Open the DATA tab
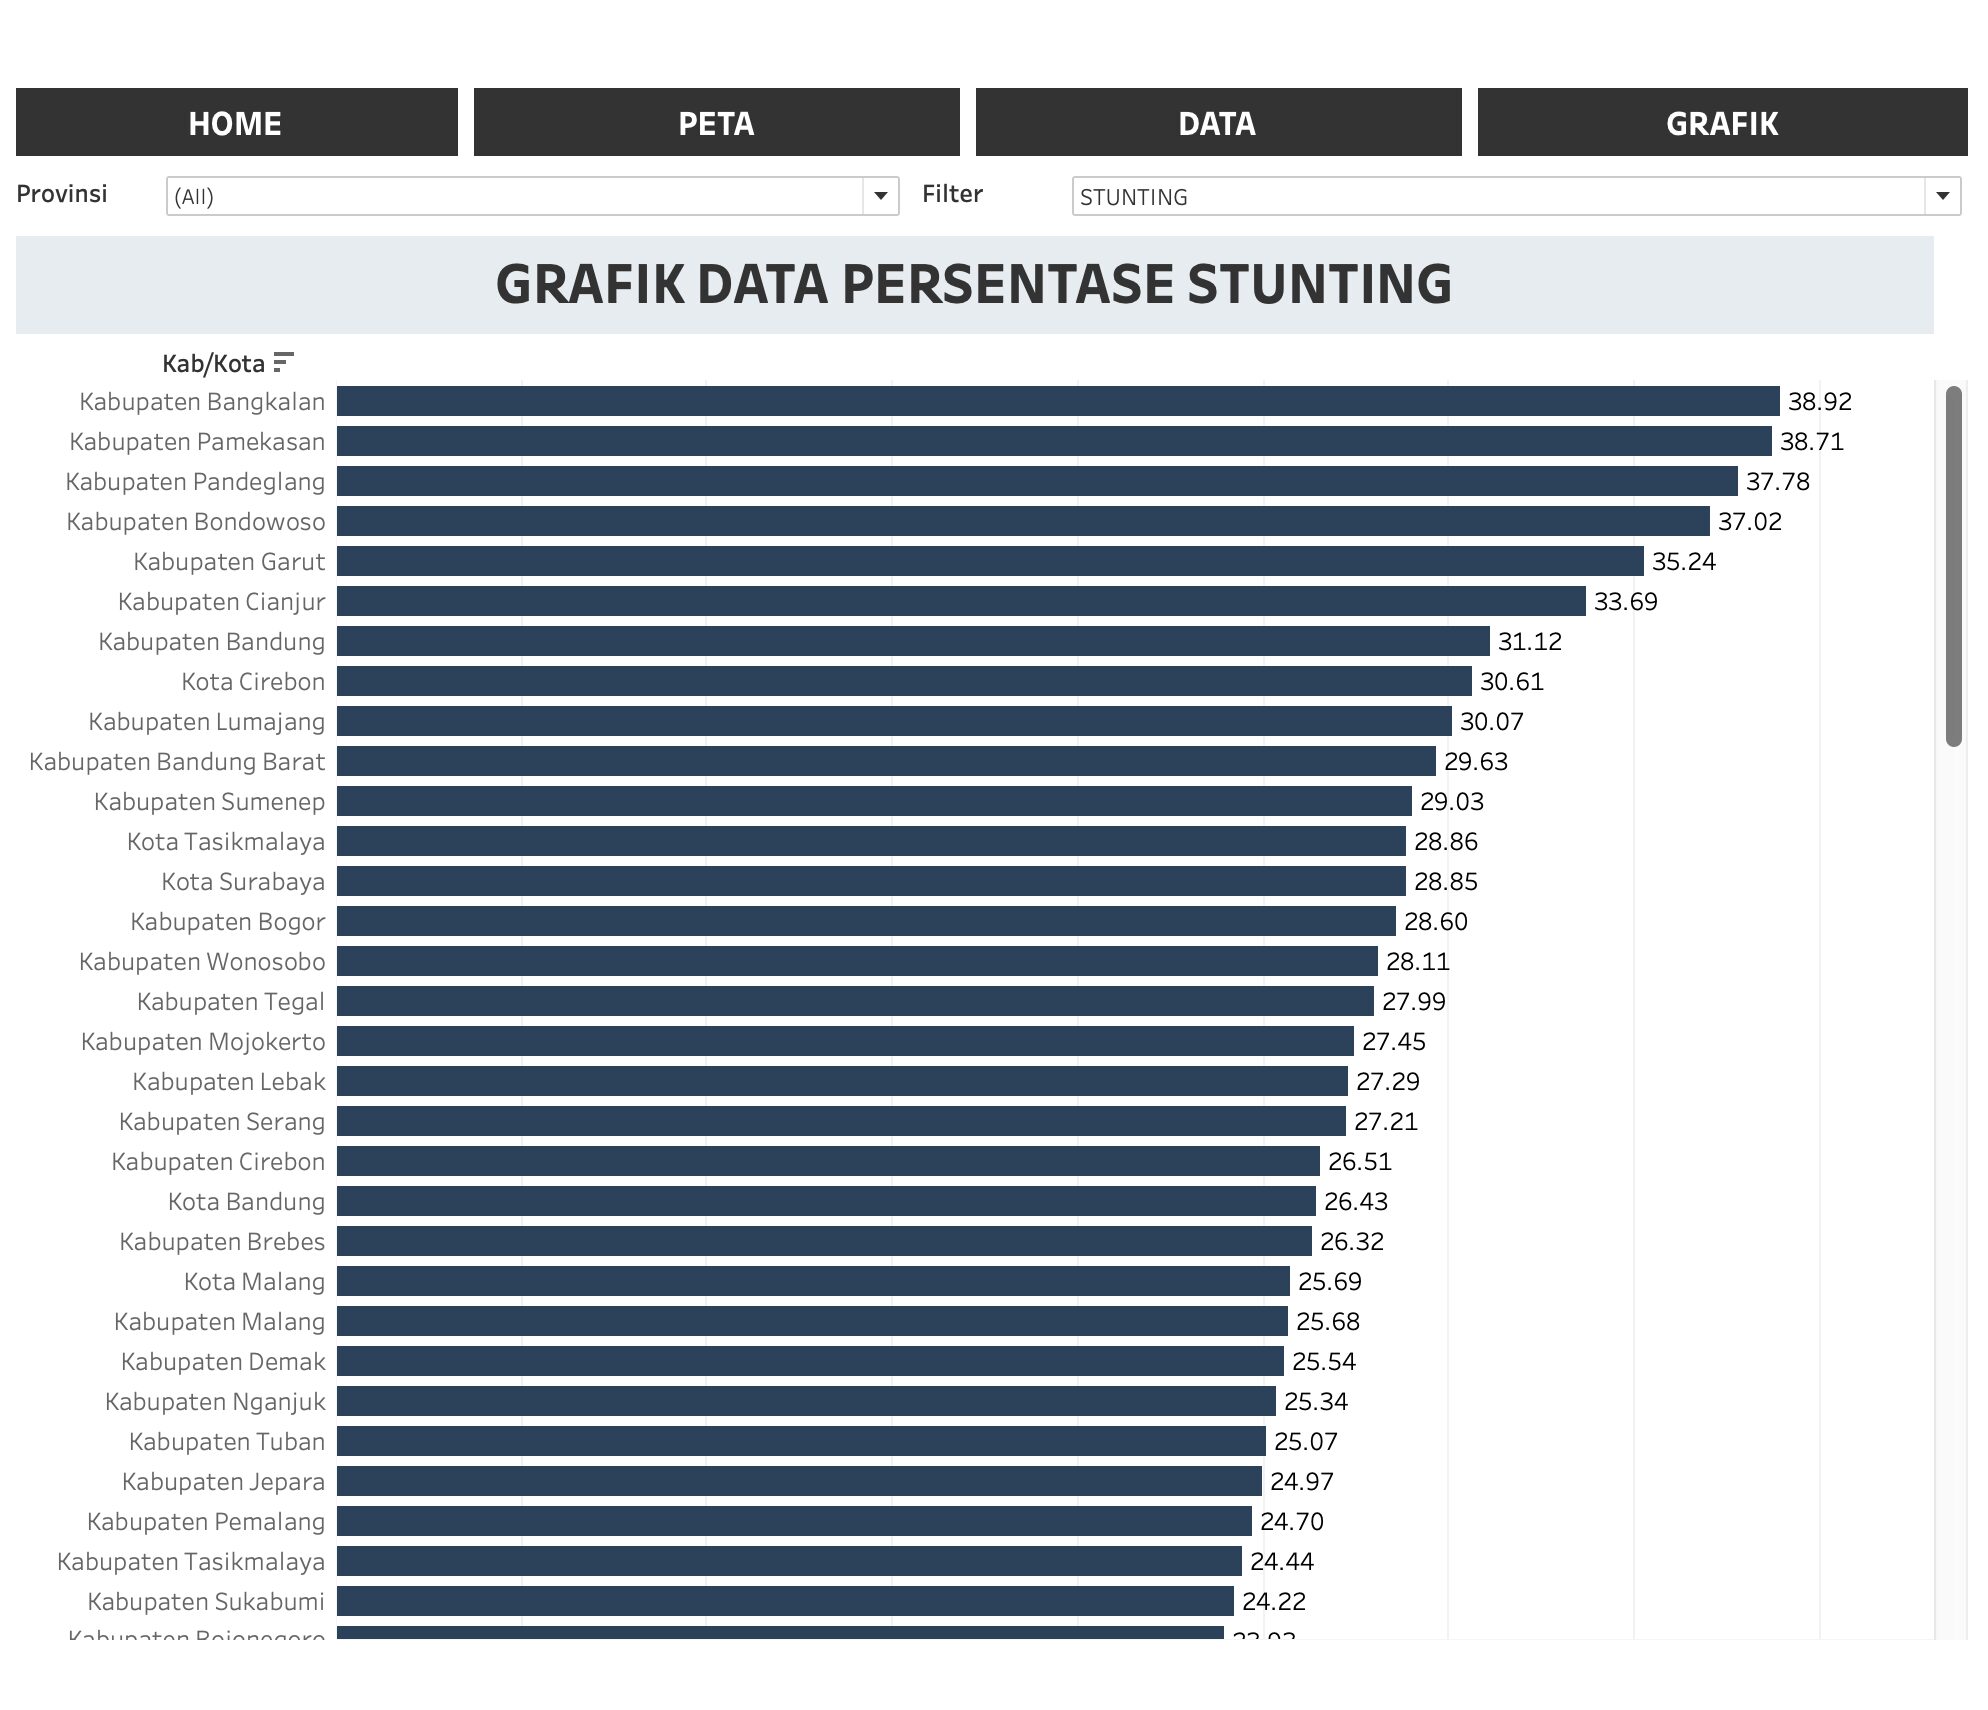1988x1710 pixels. coord(1218,123)
